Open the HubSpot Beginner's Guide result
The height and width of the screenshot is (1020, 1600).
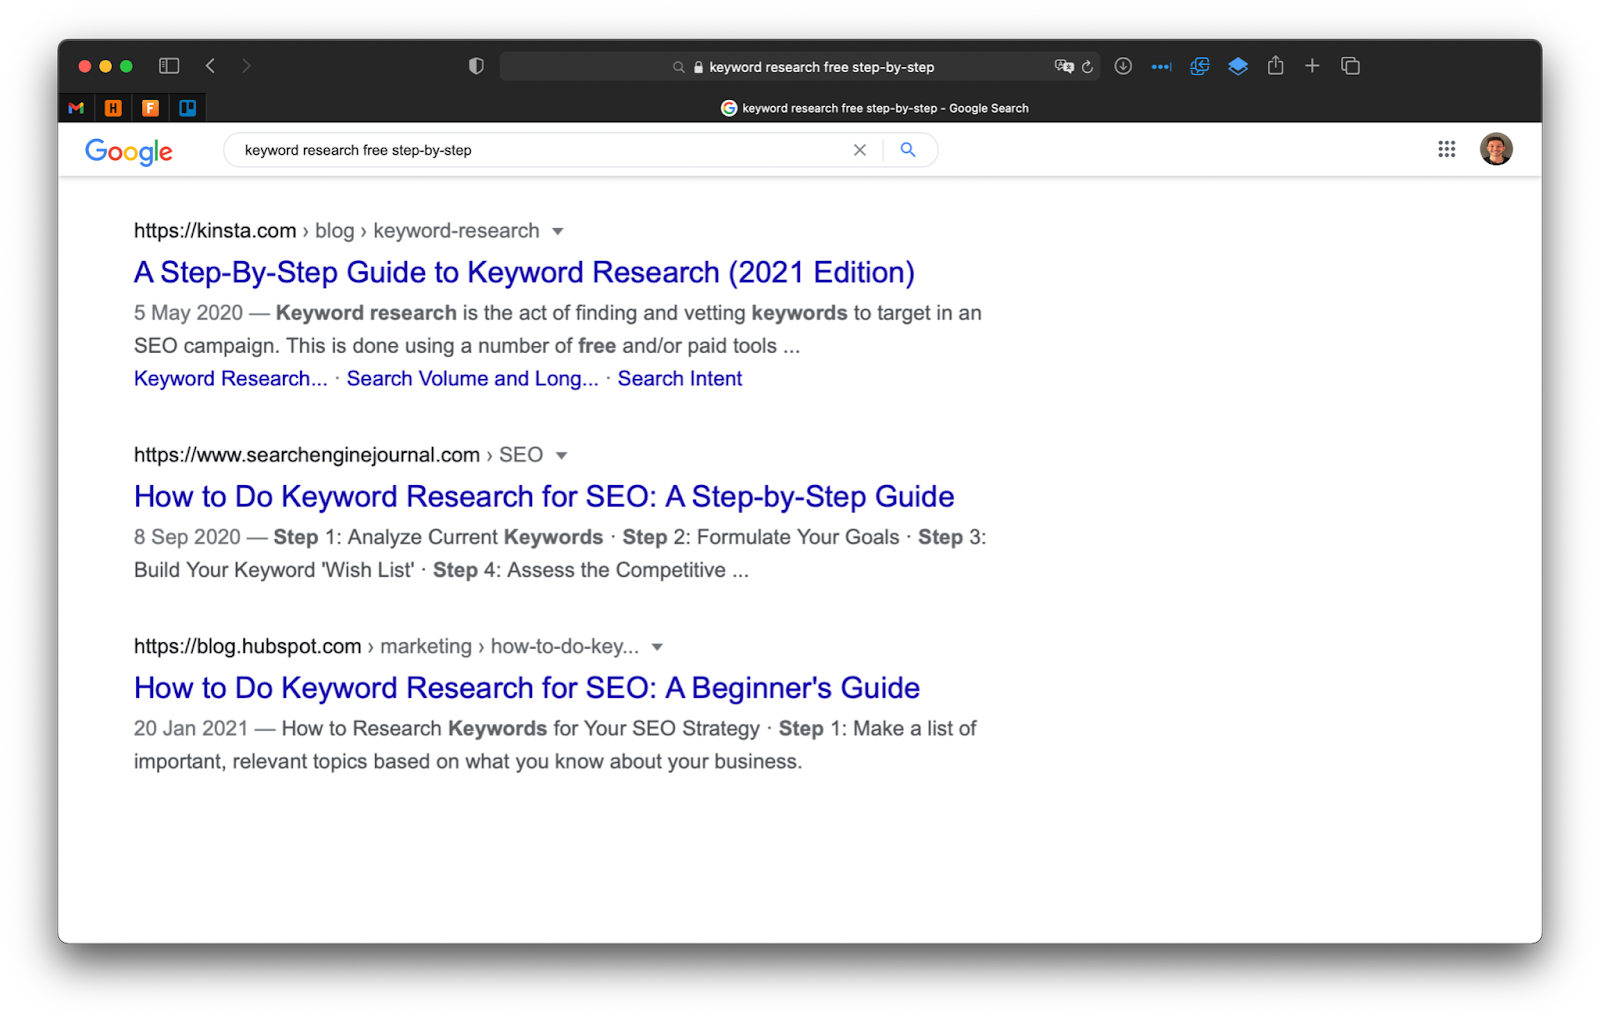(527, 688)
